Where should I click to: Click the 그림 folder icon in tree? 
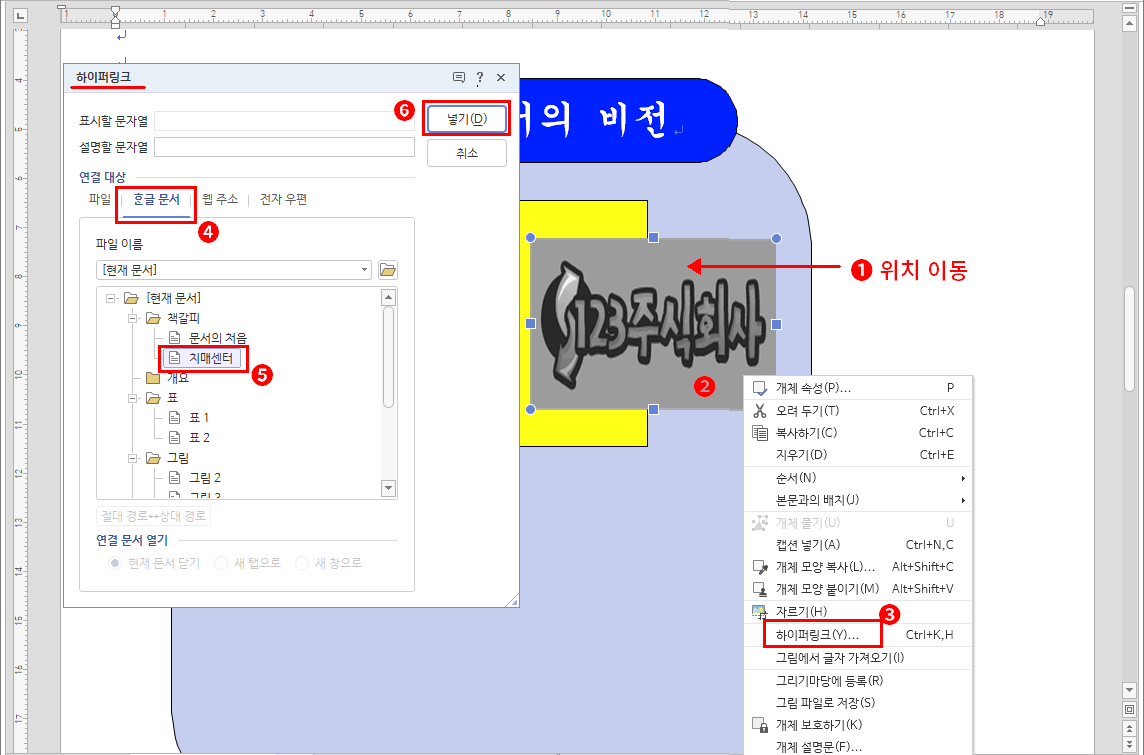(152, 458)
